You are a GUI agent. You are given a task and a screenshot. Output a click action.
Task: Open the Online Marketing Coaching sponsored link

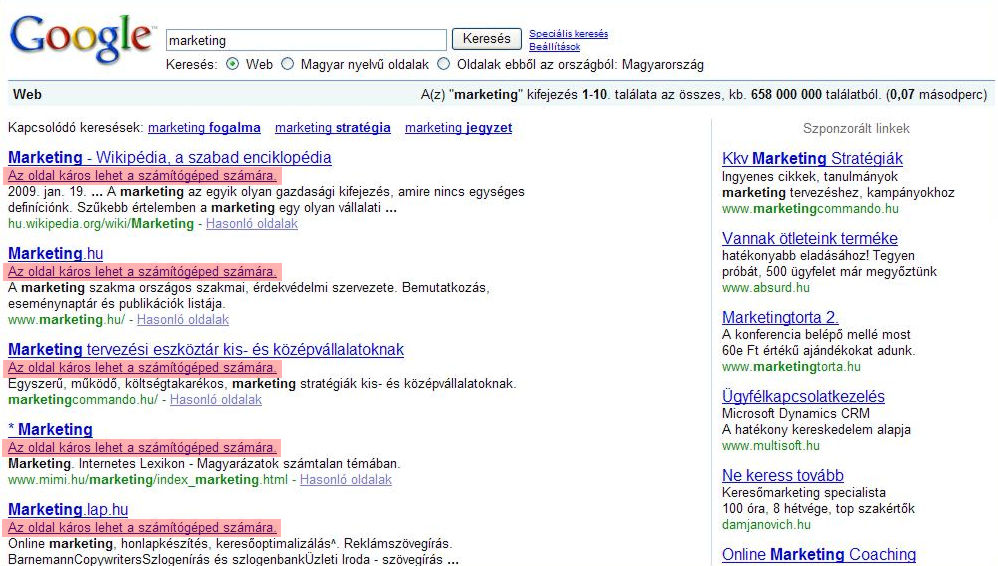pos(819,555)
